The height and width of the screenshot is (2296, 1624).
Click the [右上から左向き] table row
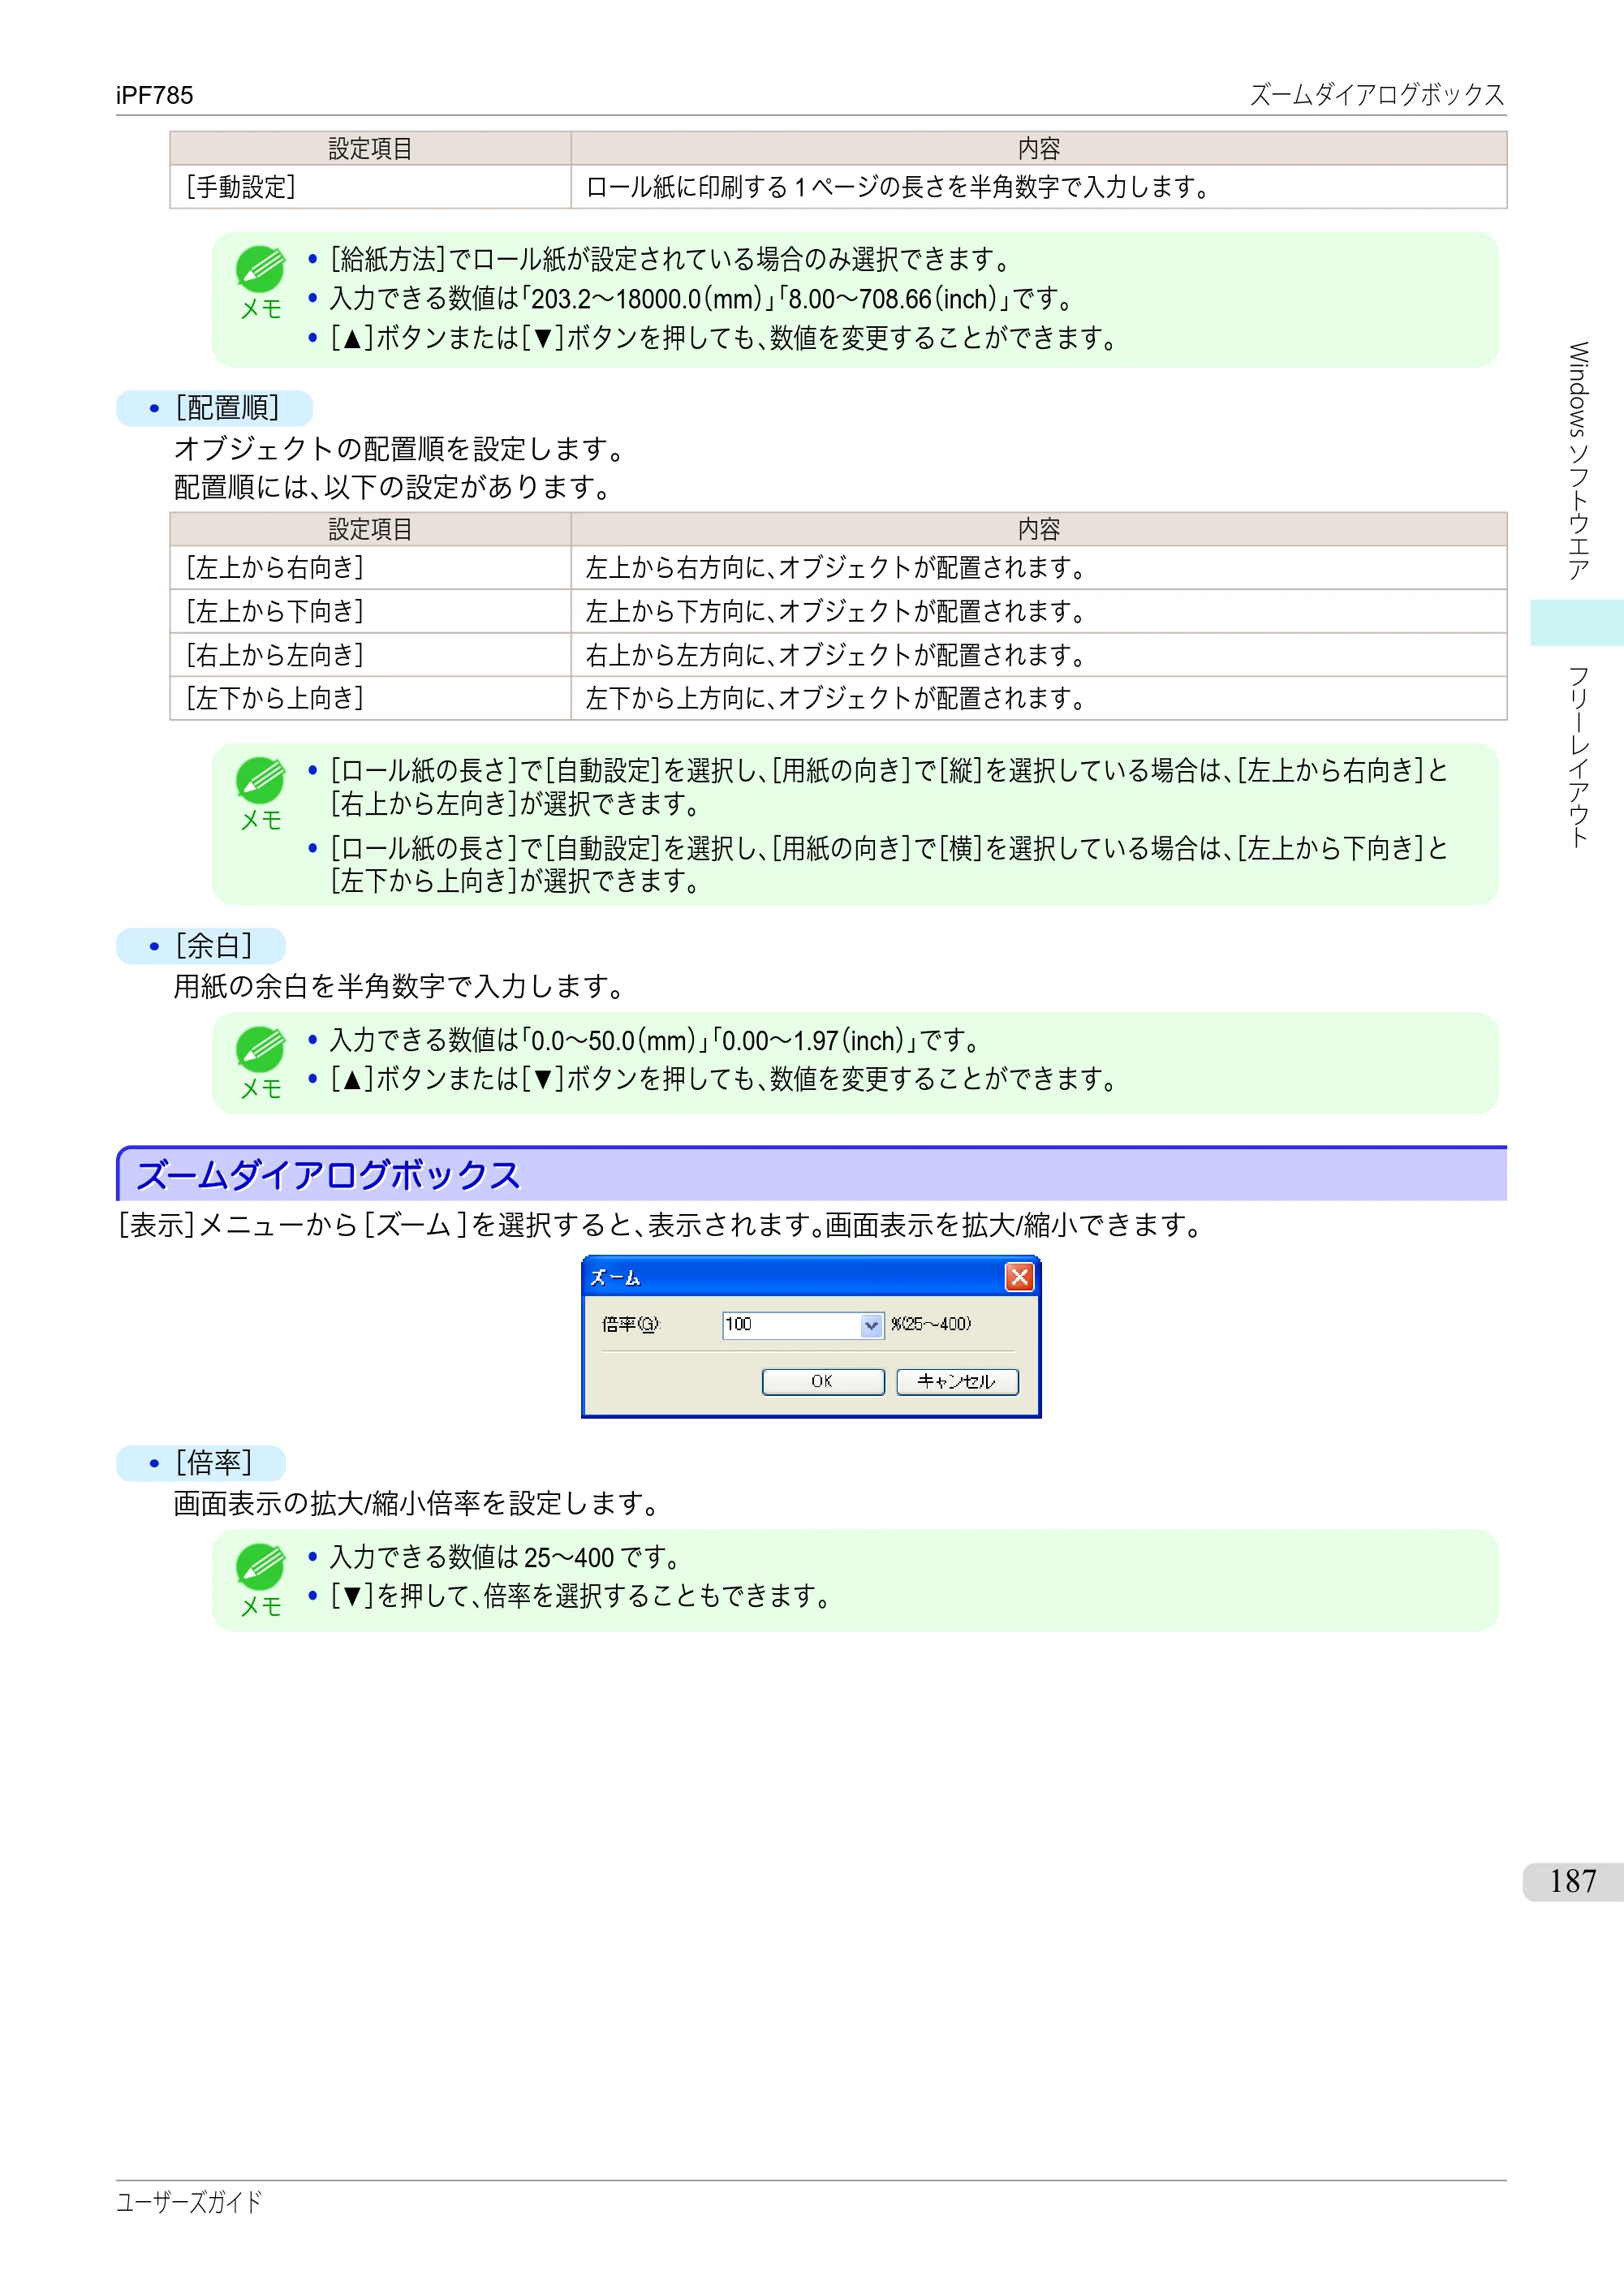coord(838,655)
